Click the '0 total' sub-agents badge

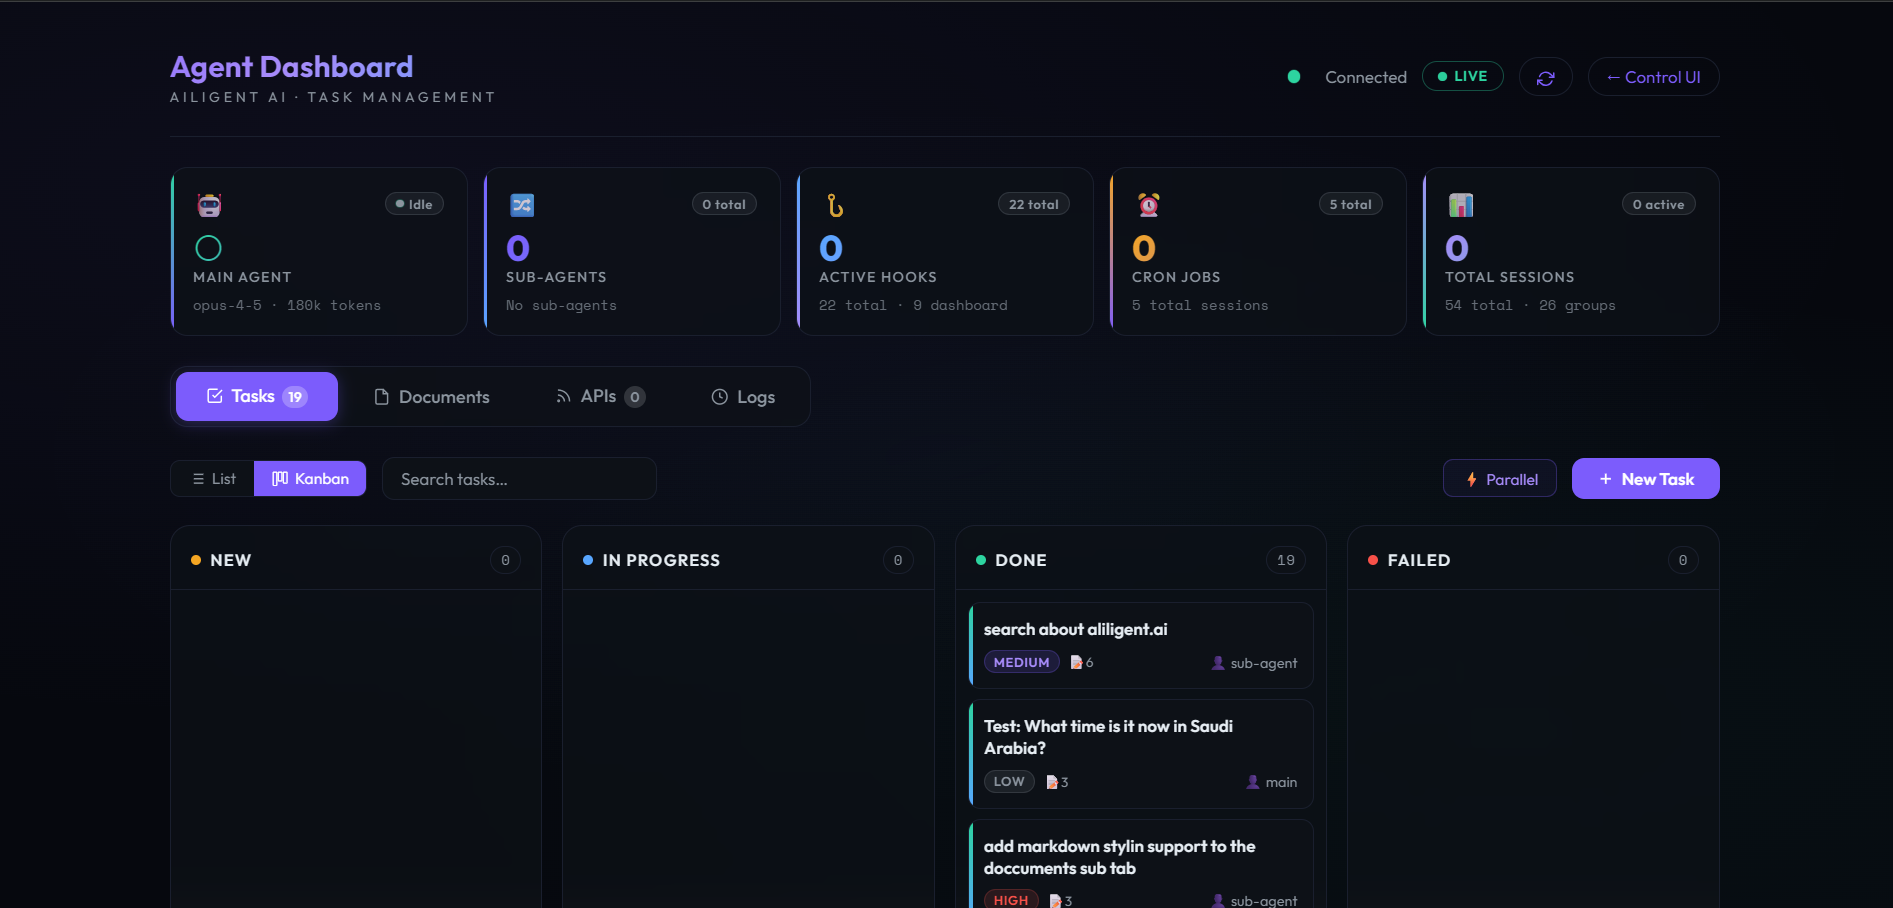tap(724, 204)
